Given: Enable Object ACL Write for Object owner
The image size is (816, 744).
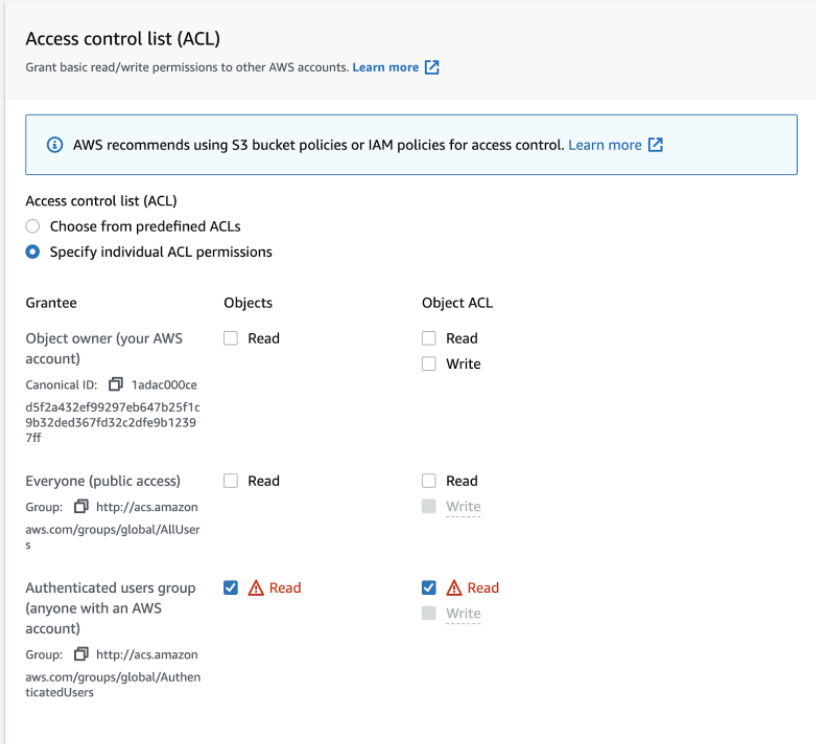Looking at the screenshot, I should click(429, 364).
